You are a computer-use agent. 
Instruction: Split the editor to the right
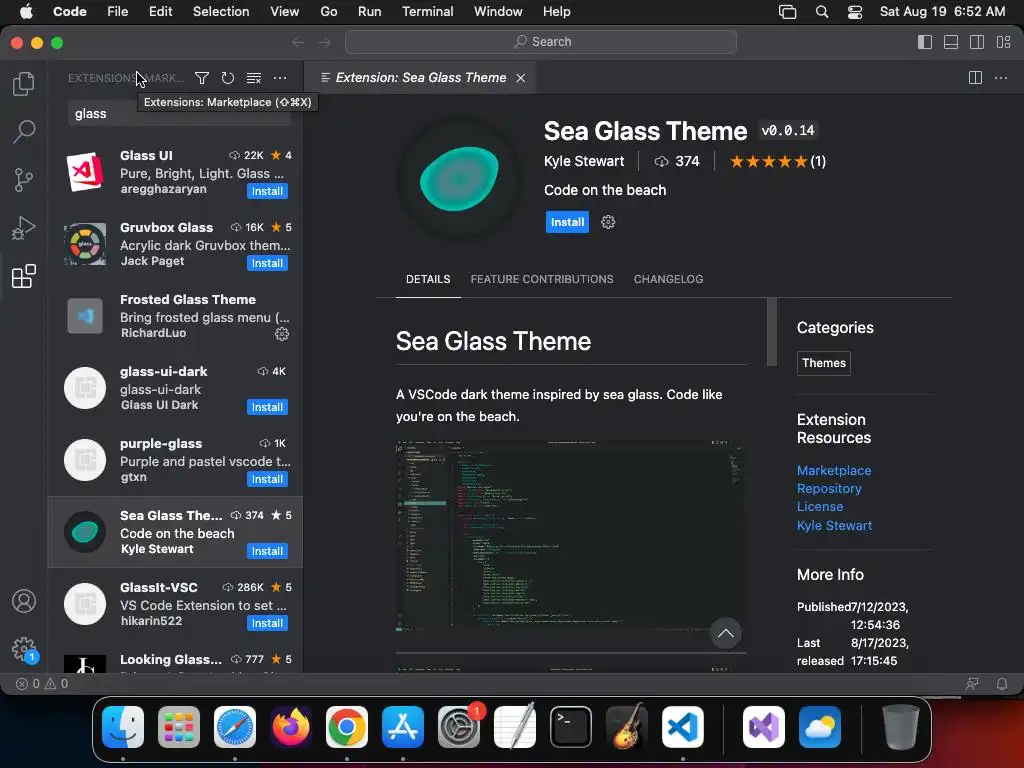pyautogui.click(x=975, y=78)
